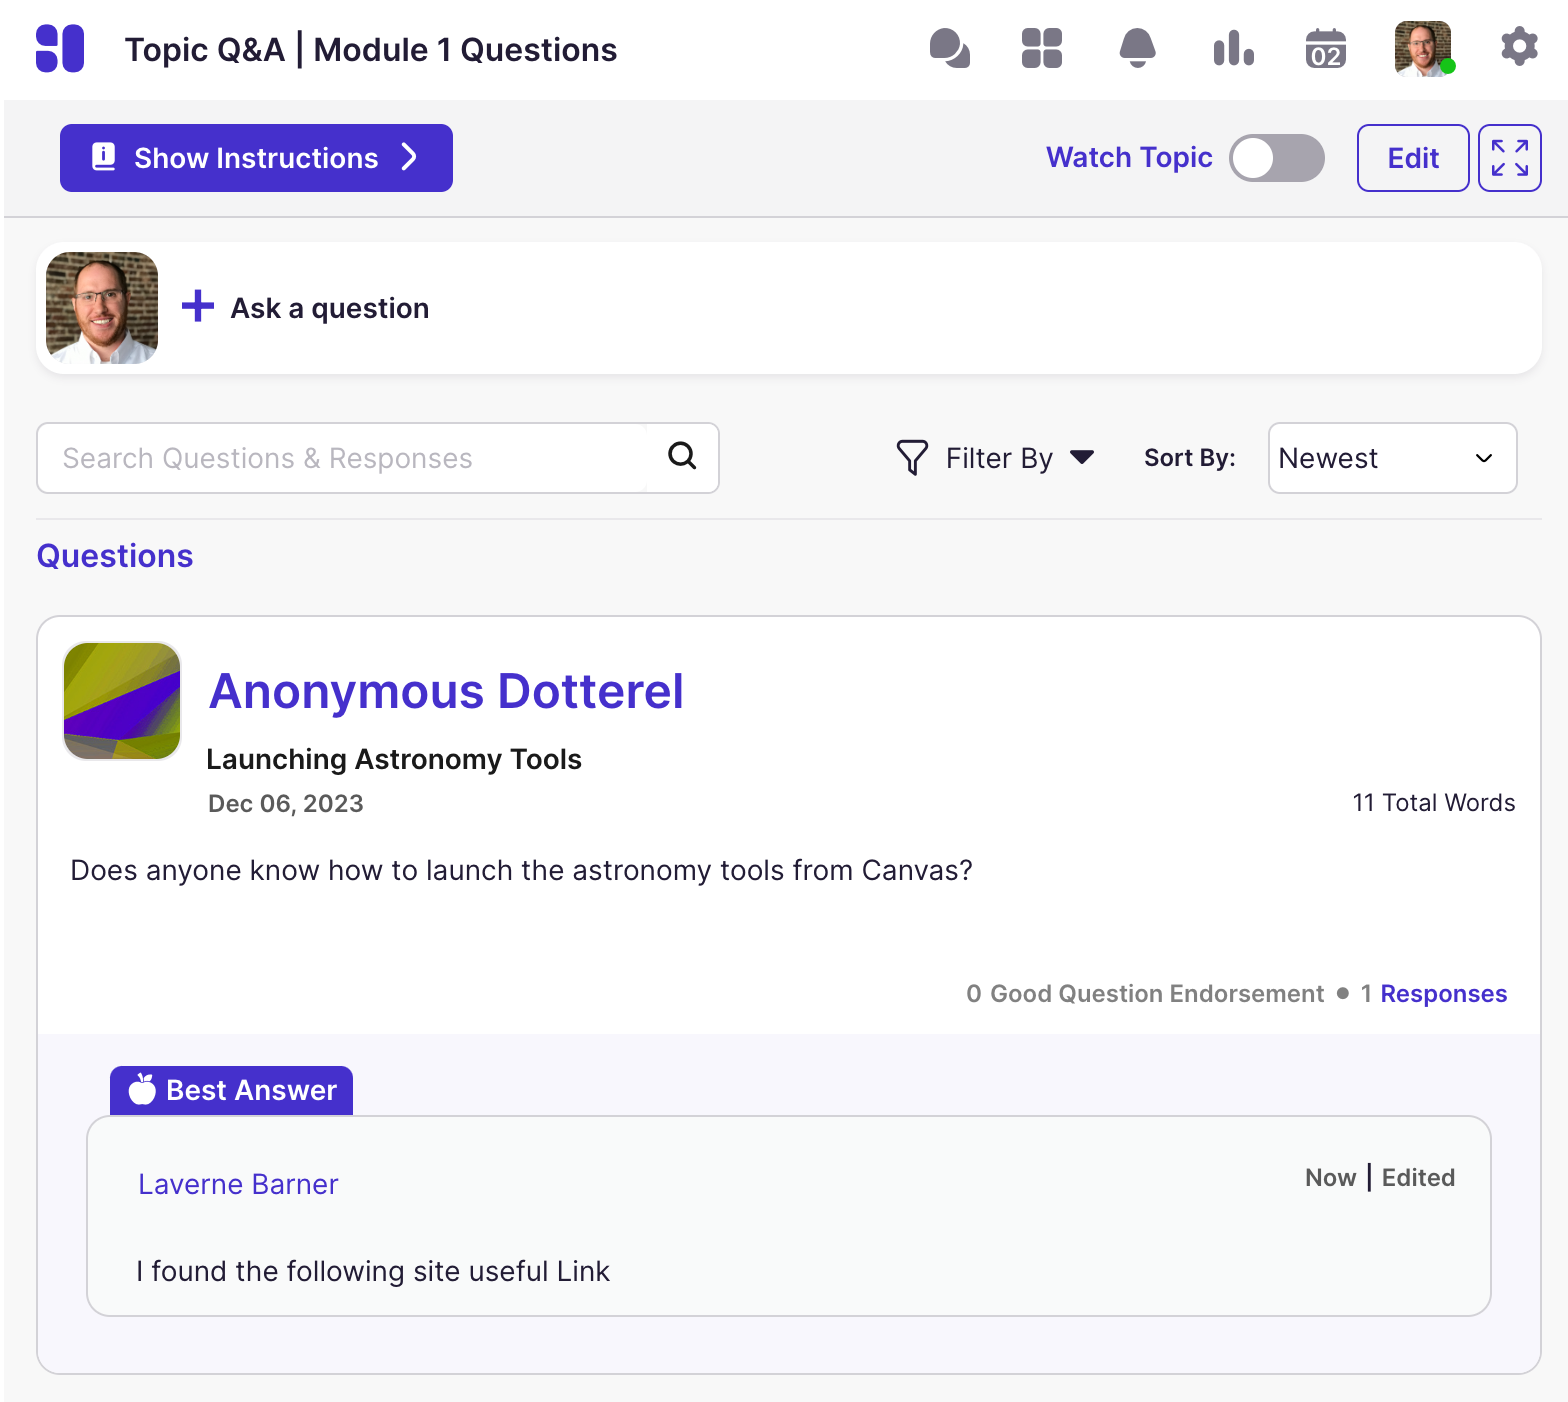Click the Edit button
This screenshot has height=1402, width=1568.
(1413, 158)
